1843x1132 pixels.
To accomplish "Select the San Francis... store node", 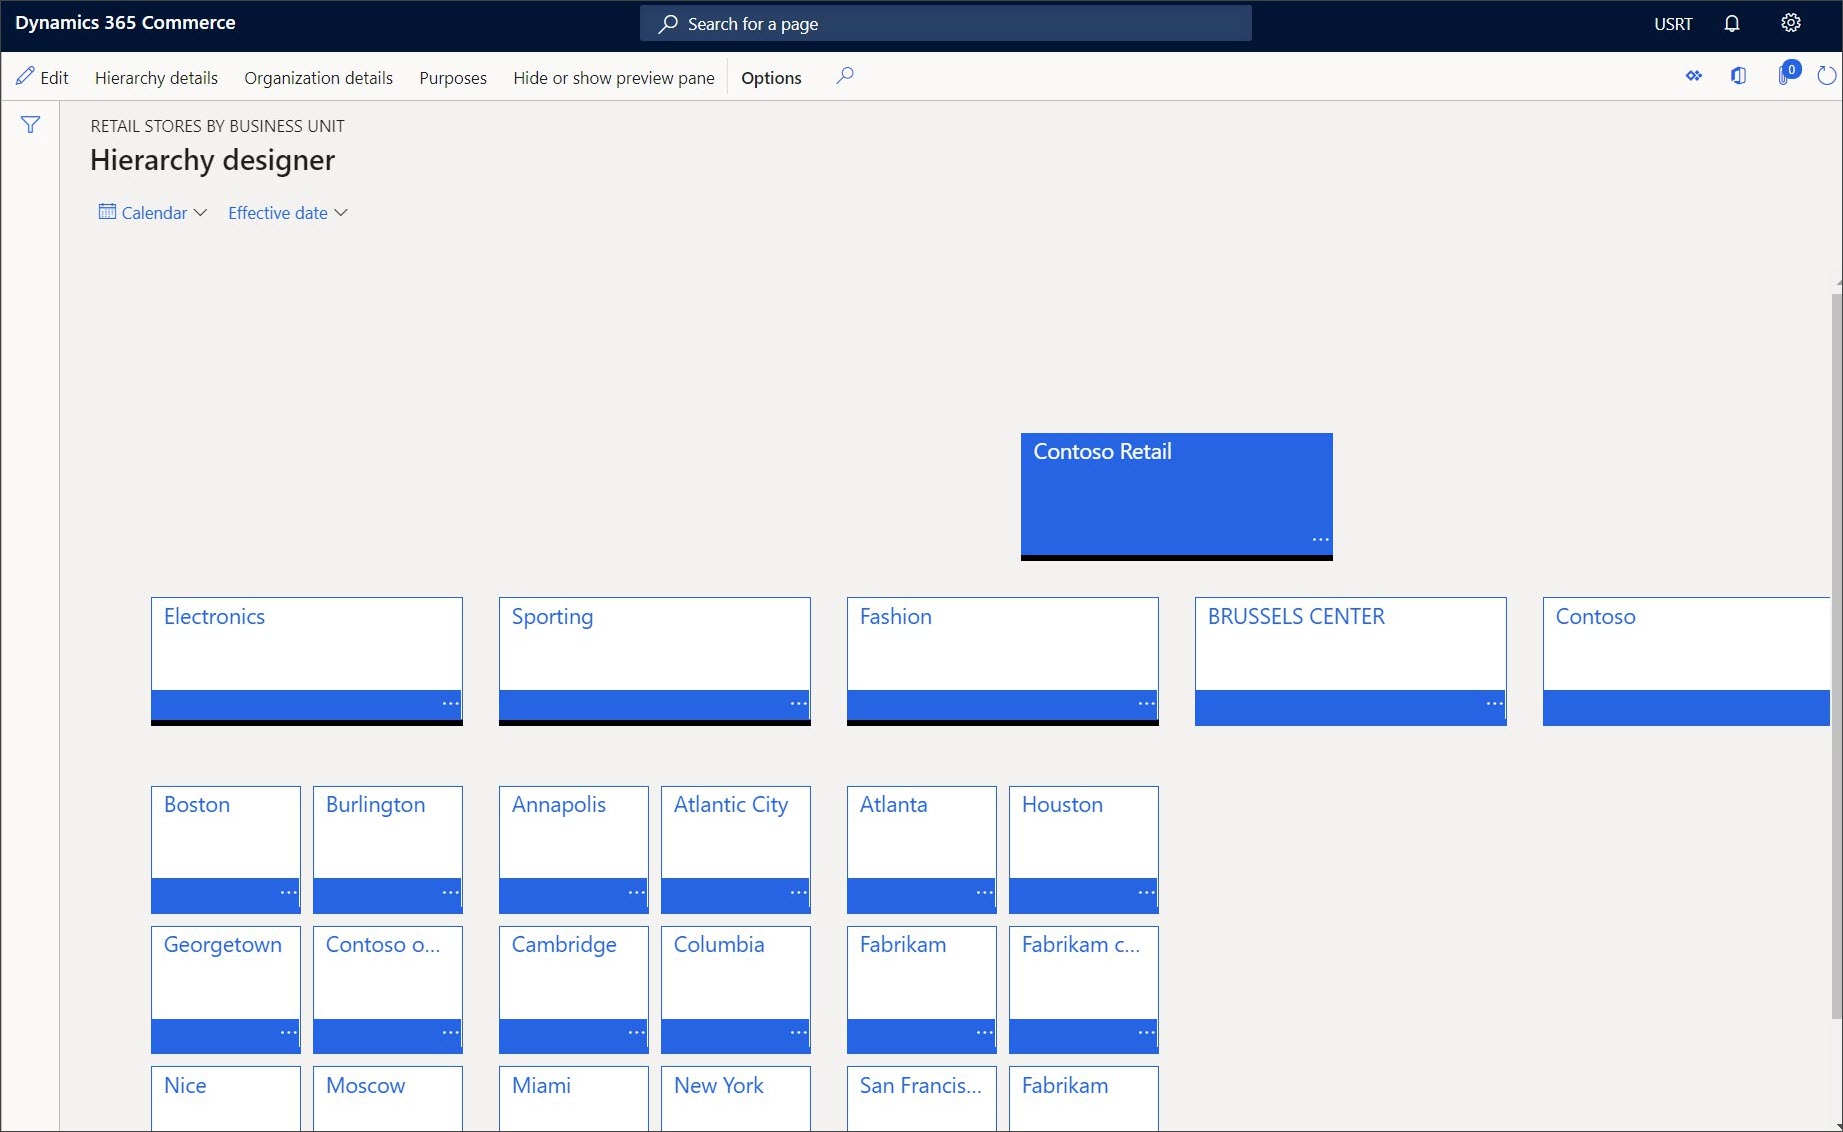I will point(922,1098).
